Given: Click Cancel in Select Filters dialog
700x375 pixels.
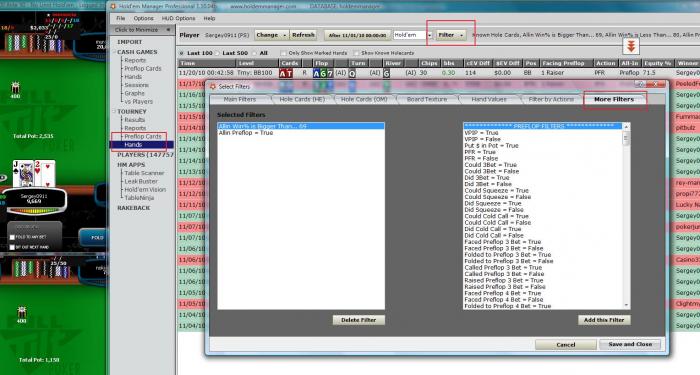Looking at the screenshot, I should 566,345.
